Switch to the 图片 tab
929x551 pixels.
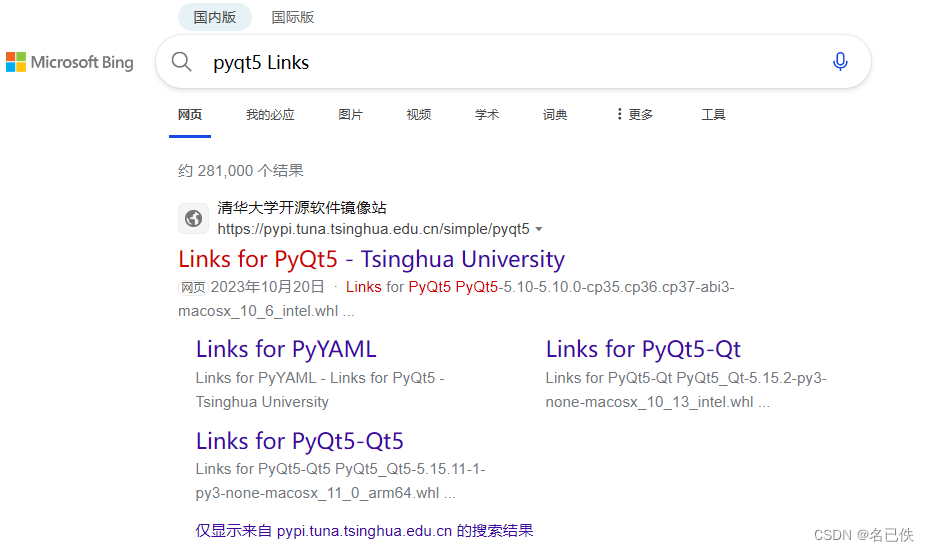pos(350,115)
